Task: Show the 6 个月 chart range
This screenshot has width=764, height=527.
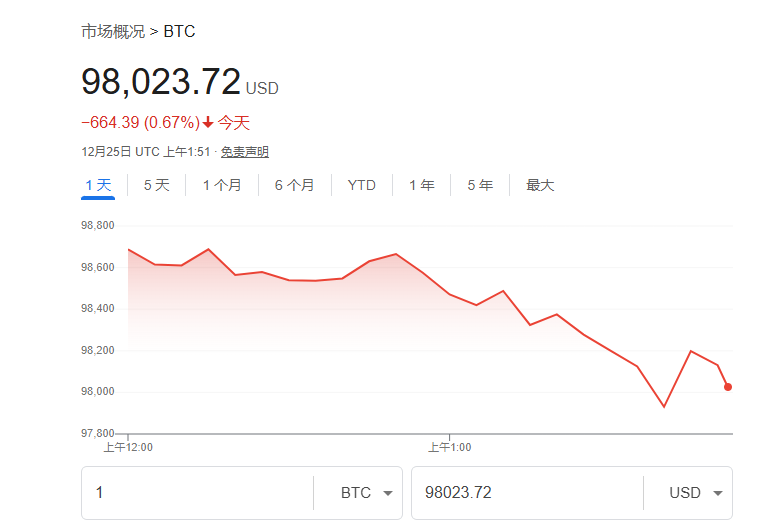Action: [x=294, y=185]
